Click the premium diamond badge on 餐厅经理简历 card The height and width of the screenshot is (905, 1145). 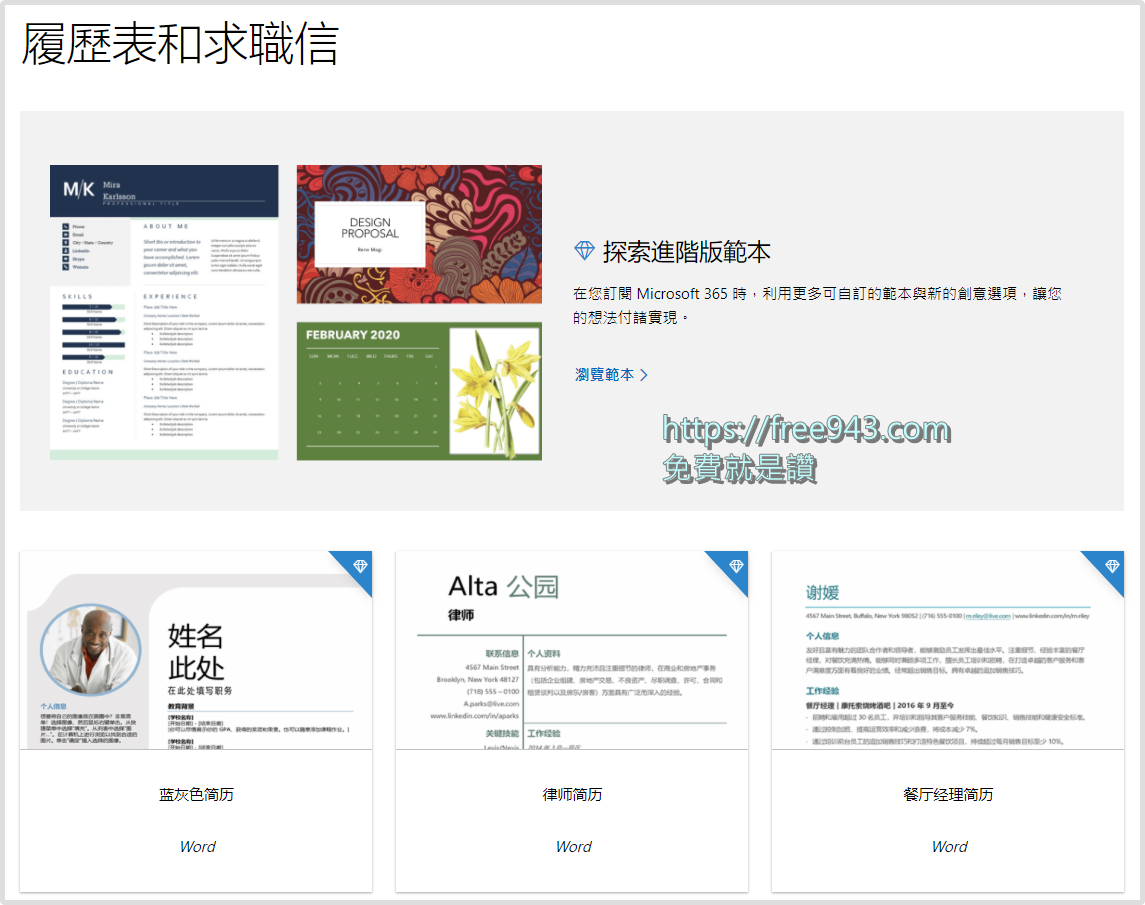pos(1110,566)
